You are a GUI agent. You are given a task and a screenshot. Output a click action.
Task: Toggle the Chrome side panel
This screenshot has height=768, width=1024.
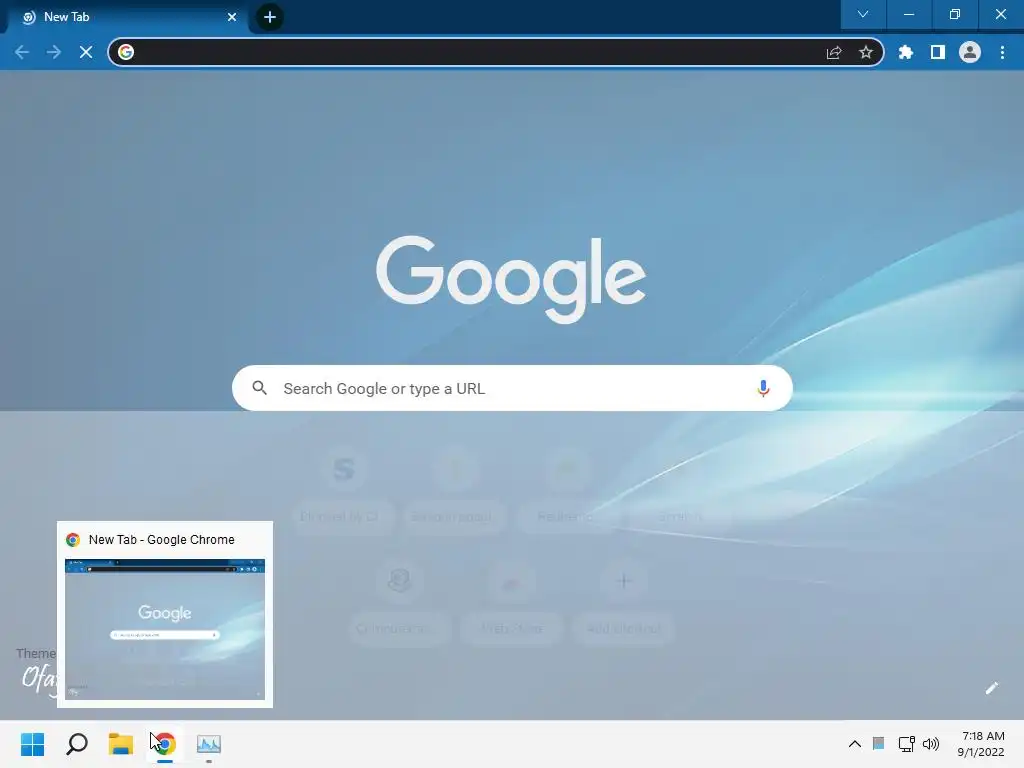pyautogui.click(x=938, y=52)
